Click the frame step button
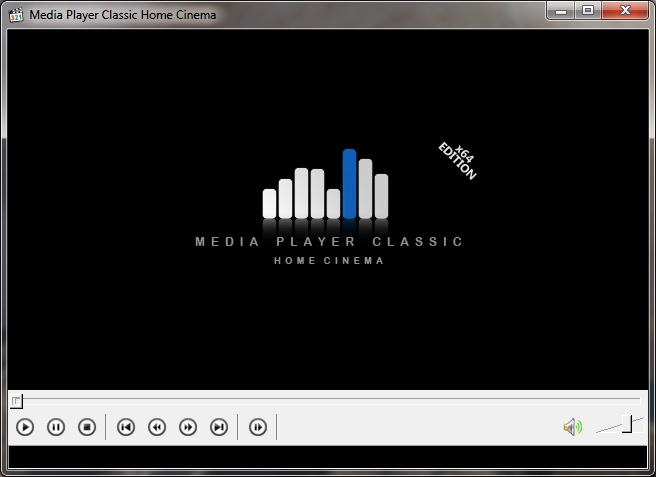 [x=258, y=427]
